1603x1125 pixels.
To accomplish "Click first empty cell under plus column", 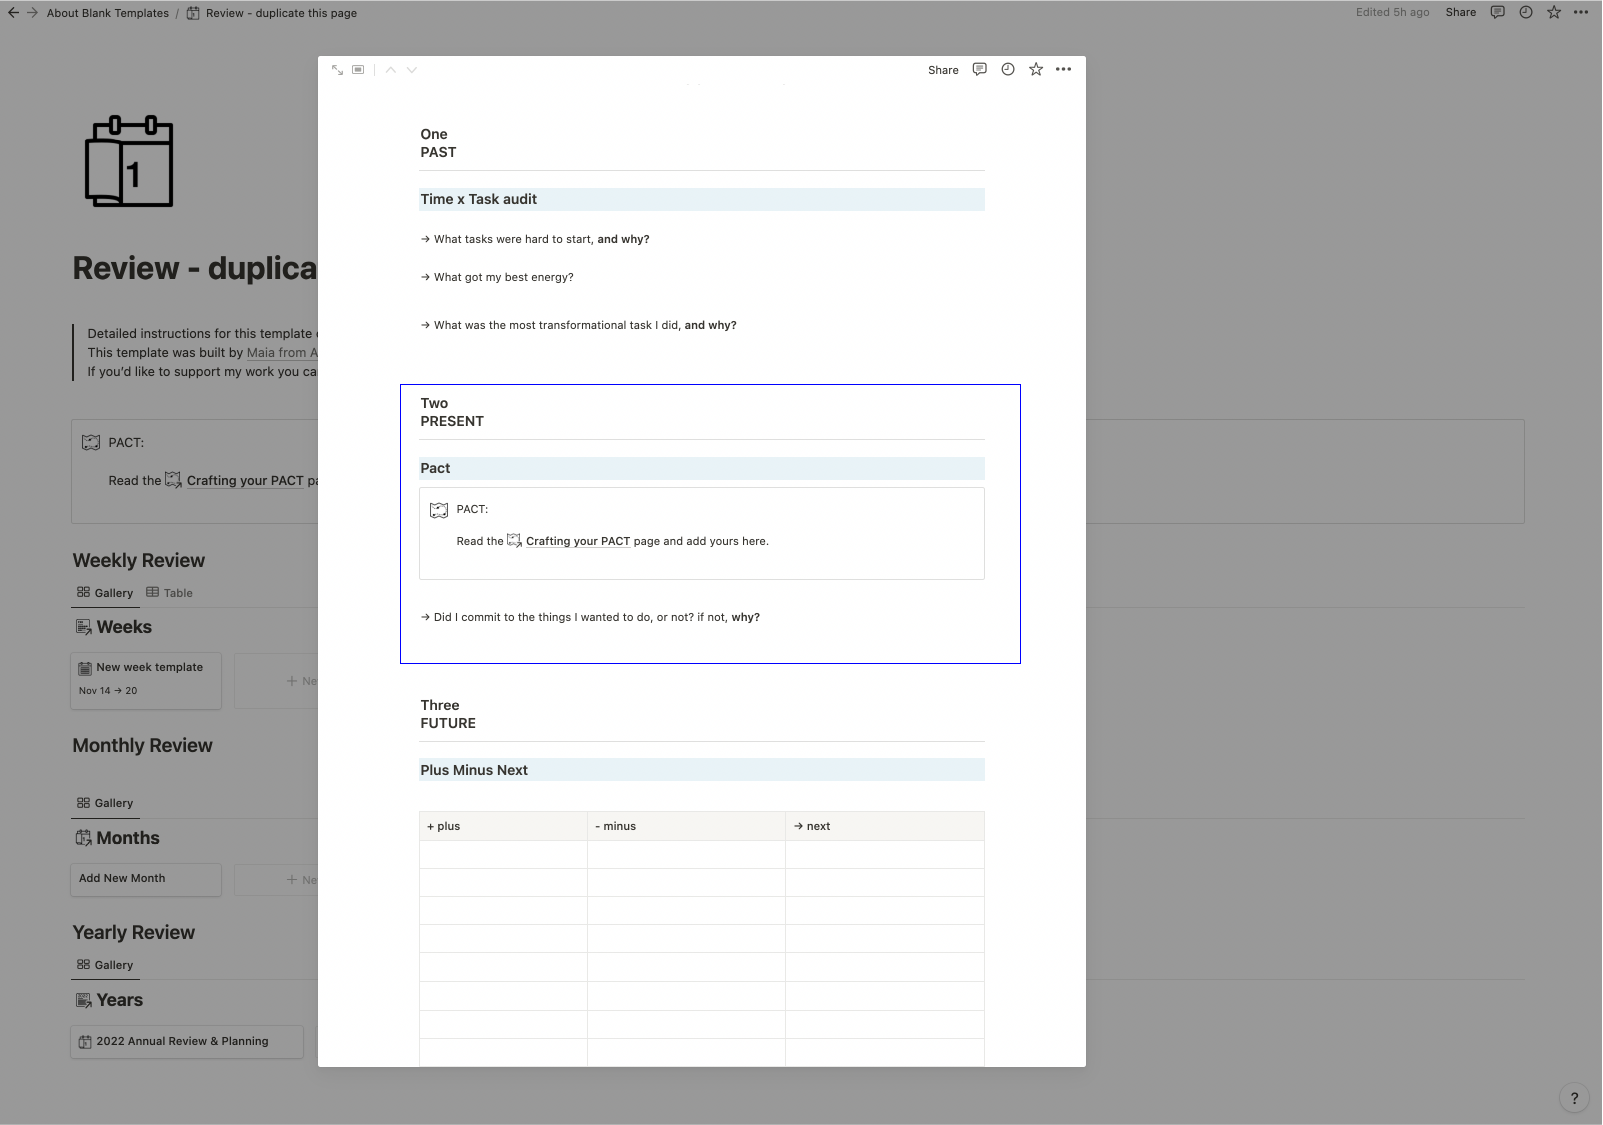I will (503, 854).
